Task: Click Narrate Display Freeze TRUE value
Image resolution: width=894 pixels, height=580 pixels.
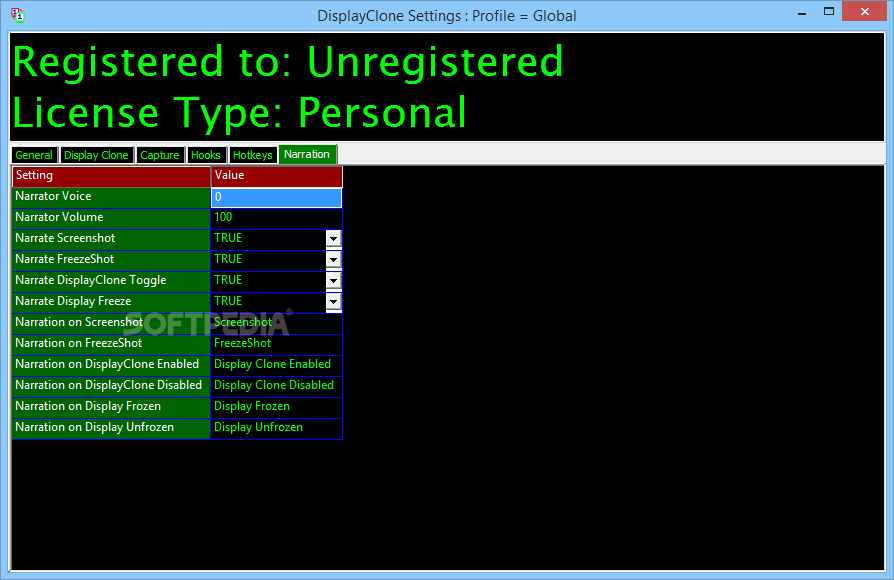Action: [228, 302]
